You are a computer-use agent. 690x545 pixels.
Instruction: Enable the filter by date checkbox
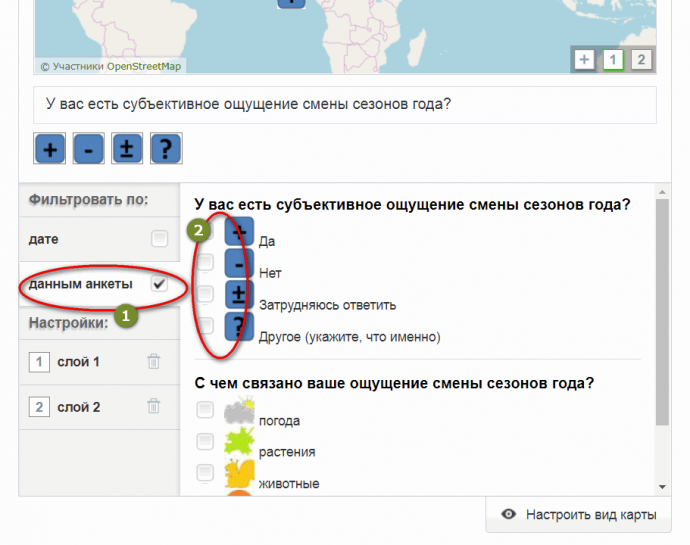(159, 239)
